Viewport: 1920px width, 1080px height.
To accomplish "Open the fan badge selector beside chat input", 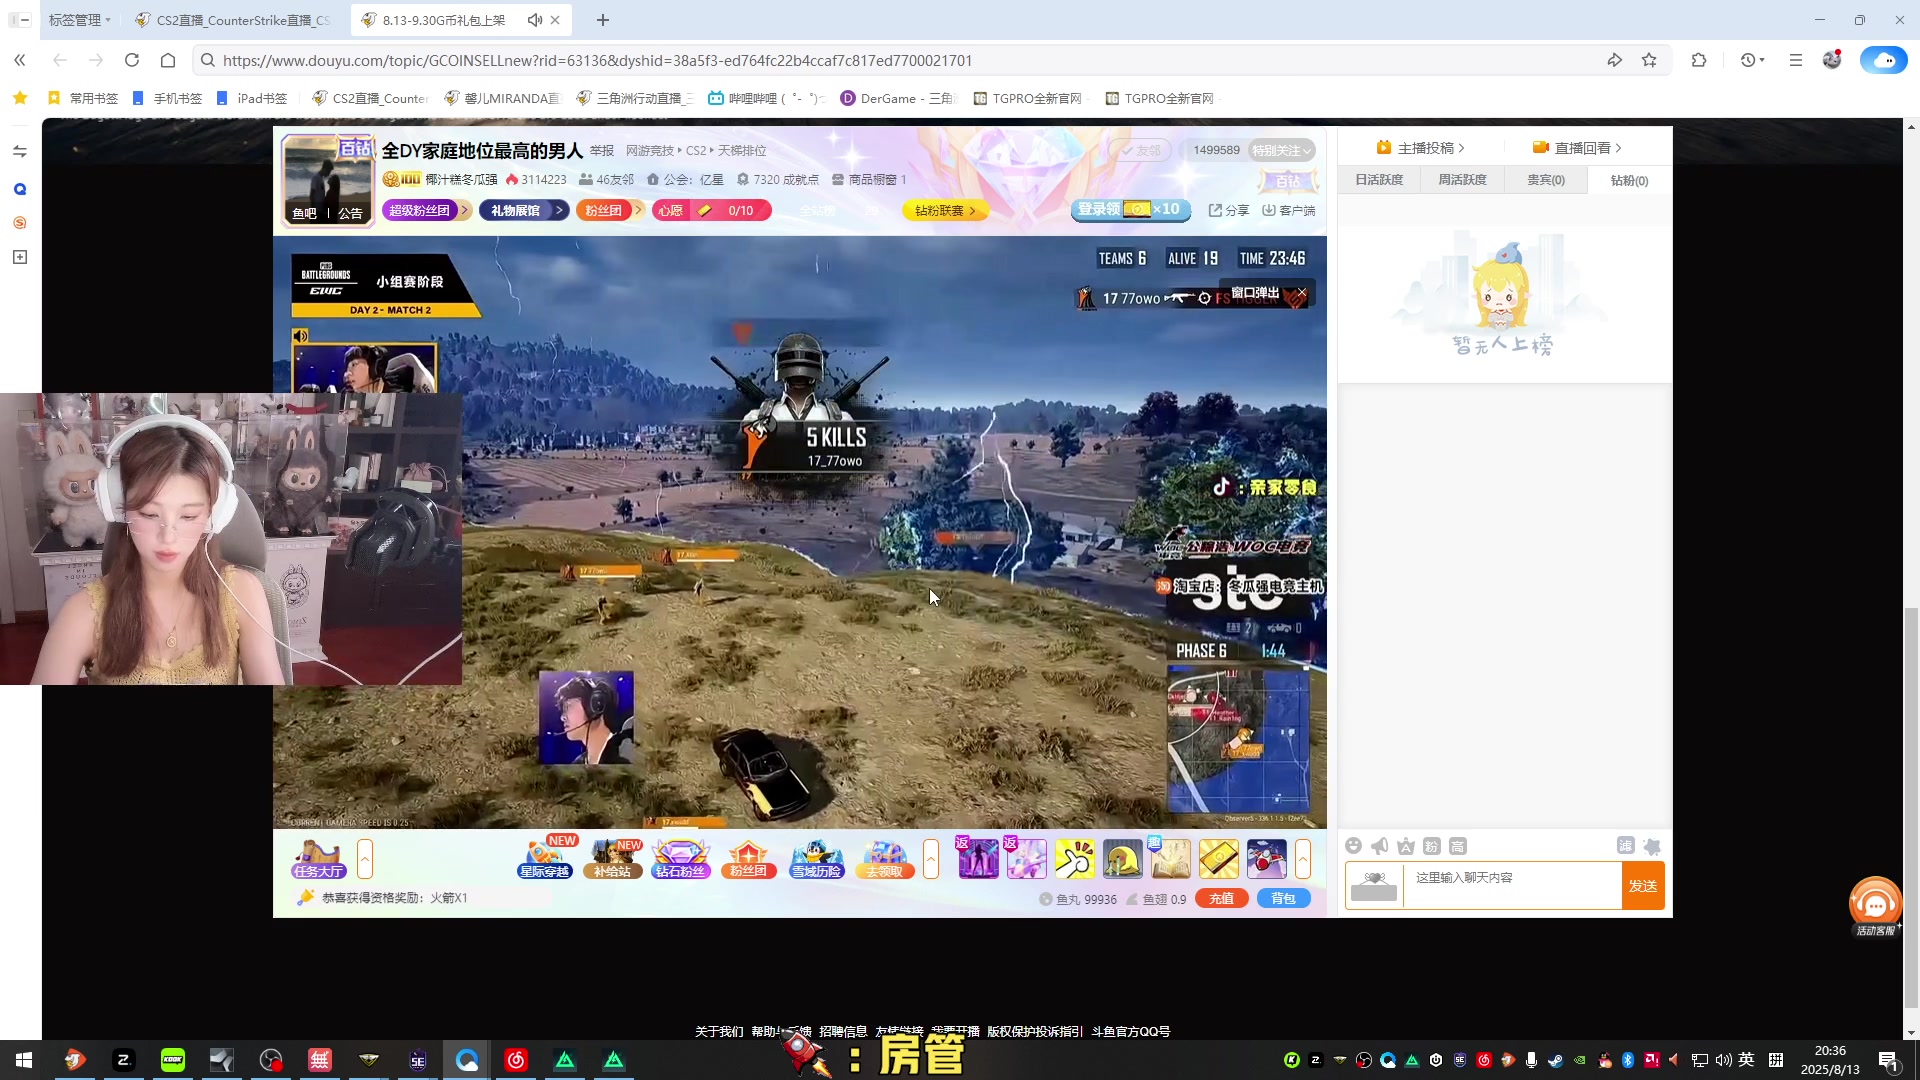I will click(1374, 886).
